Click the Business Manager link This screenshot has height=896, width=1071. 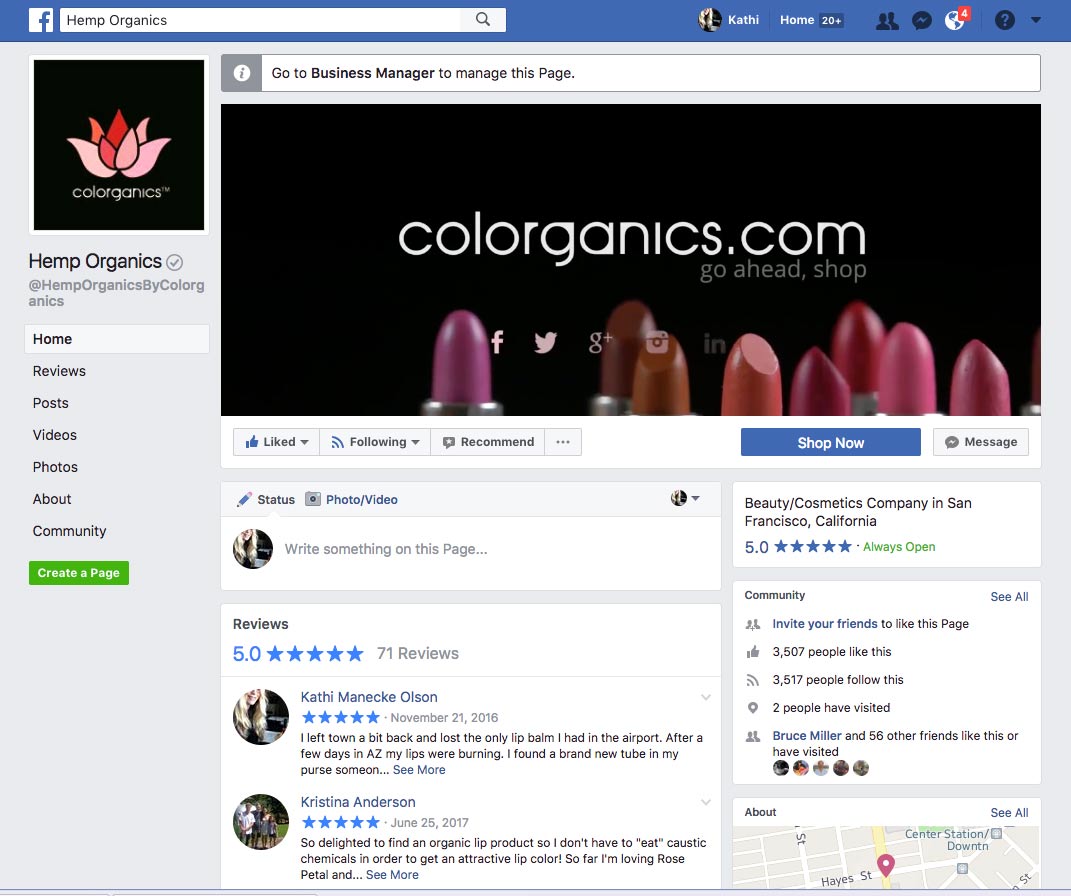[x=372, y=73]
